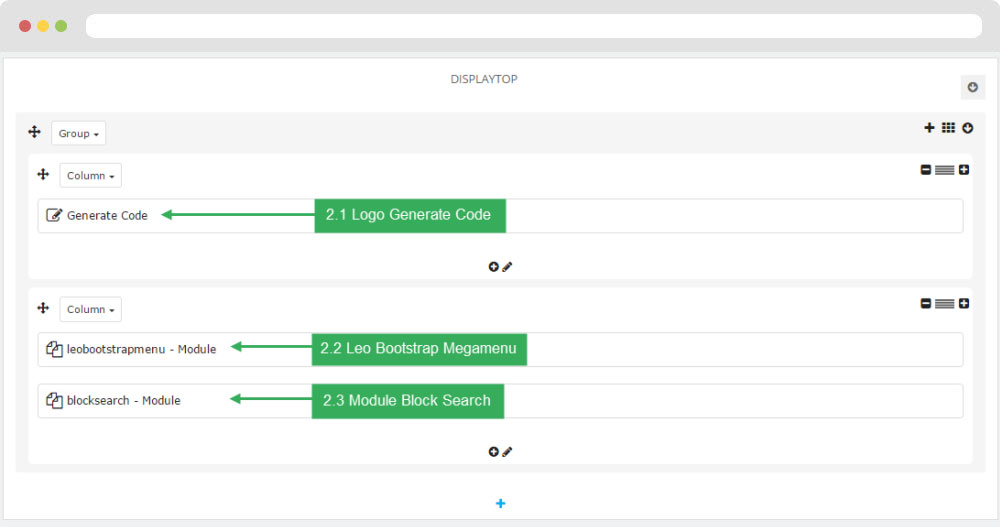
Task: Select the Generate Code widget row
Action: coord(500,216)
